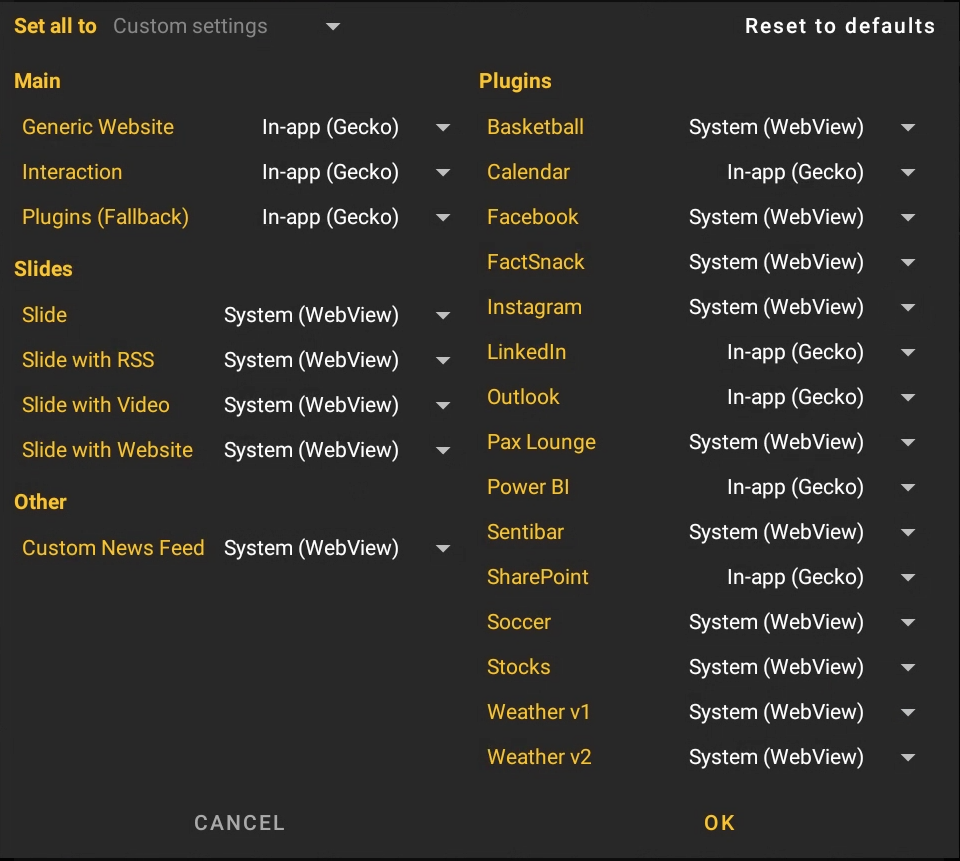Viewport: 960px width, 861px height.
Task: Expand Power BI engine dropdown
Action: point(908,488)
